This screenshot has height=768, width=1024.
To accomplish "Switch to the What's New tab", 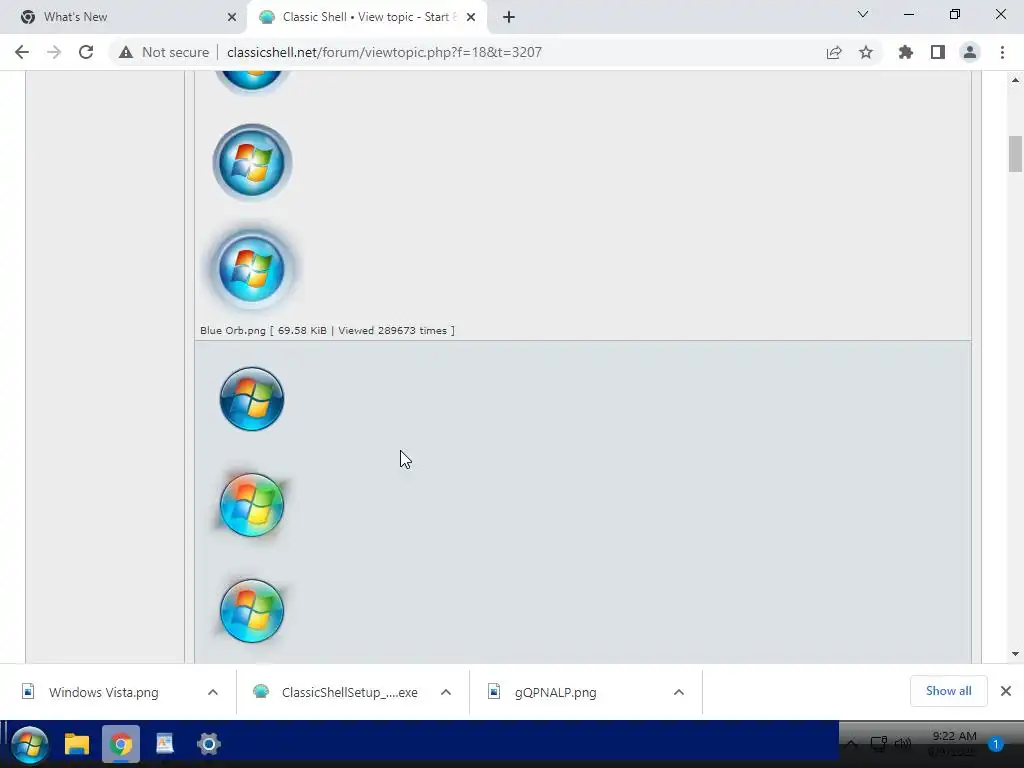I will [x=124, y=17].
